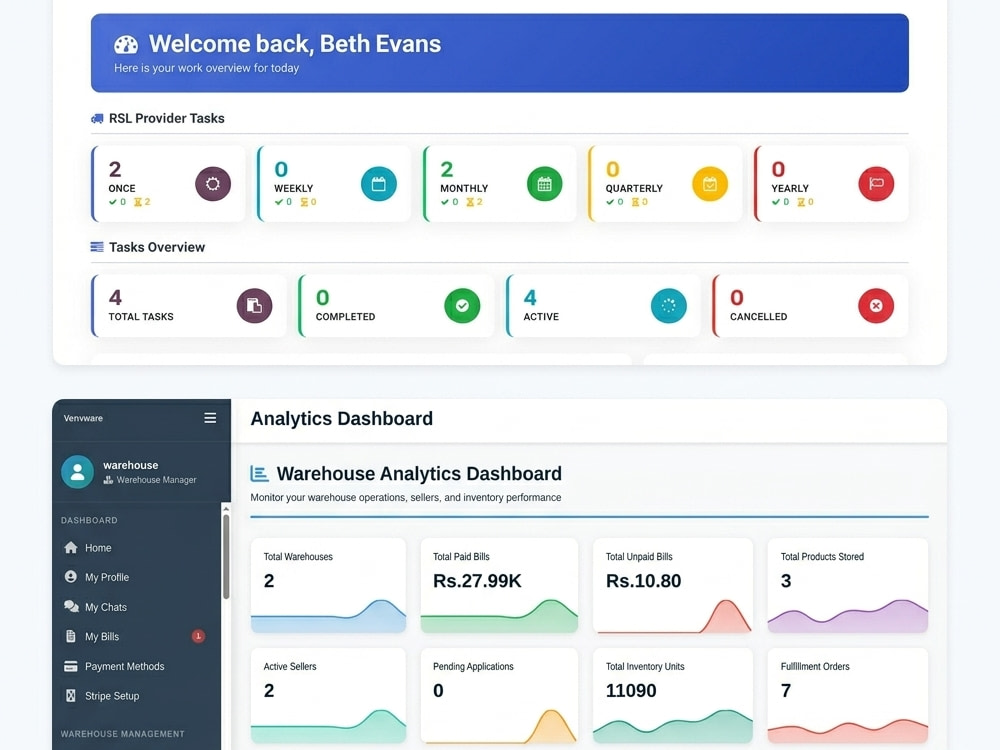
Task: Click the Active spinner icon
Action: click(668, 305)
